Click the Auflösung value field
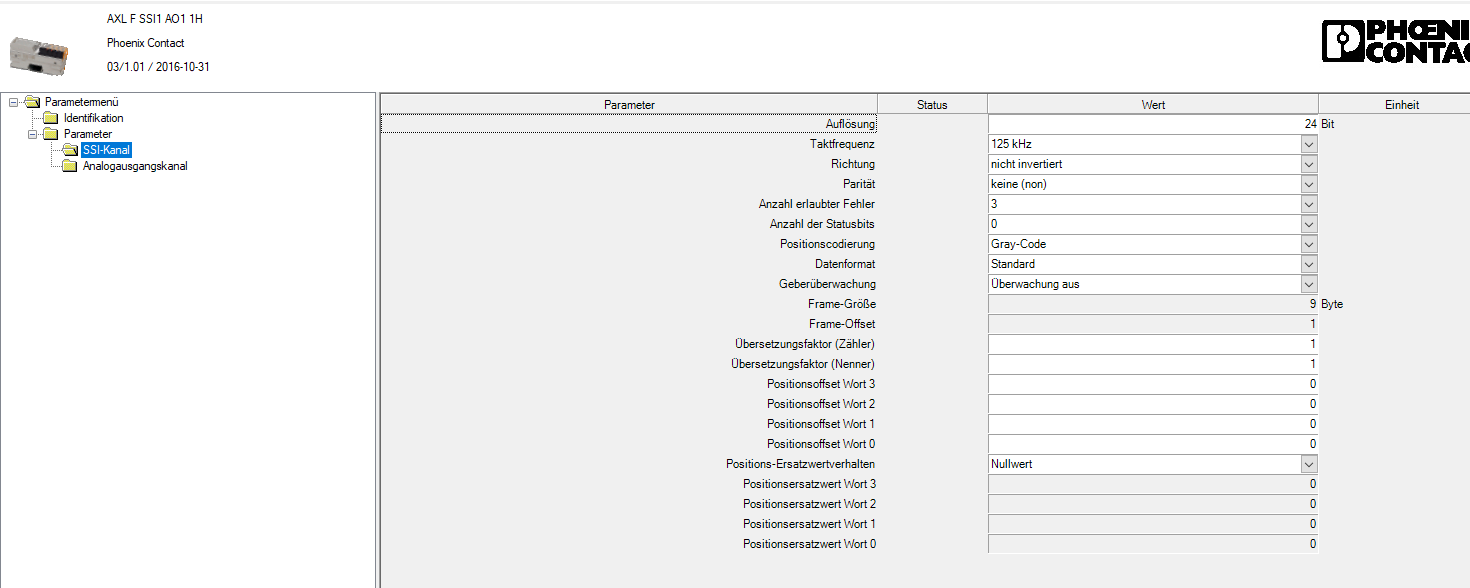The width and height of the screenshot is (1470, 588). 1150,124
